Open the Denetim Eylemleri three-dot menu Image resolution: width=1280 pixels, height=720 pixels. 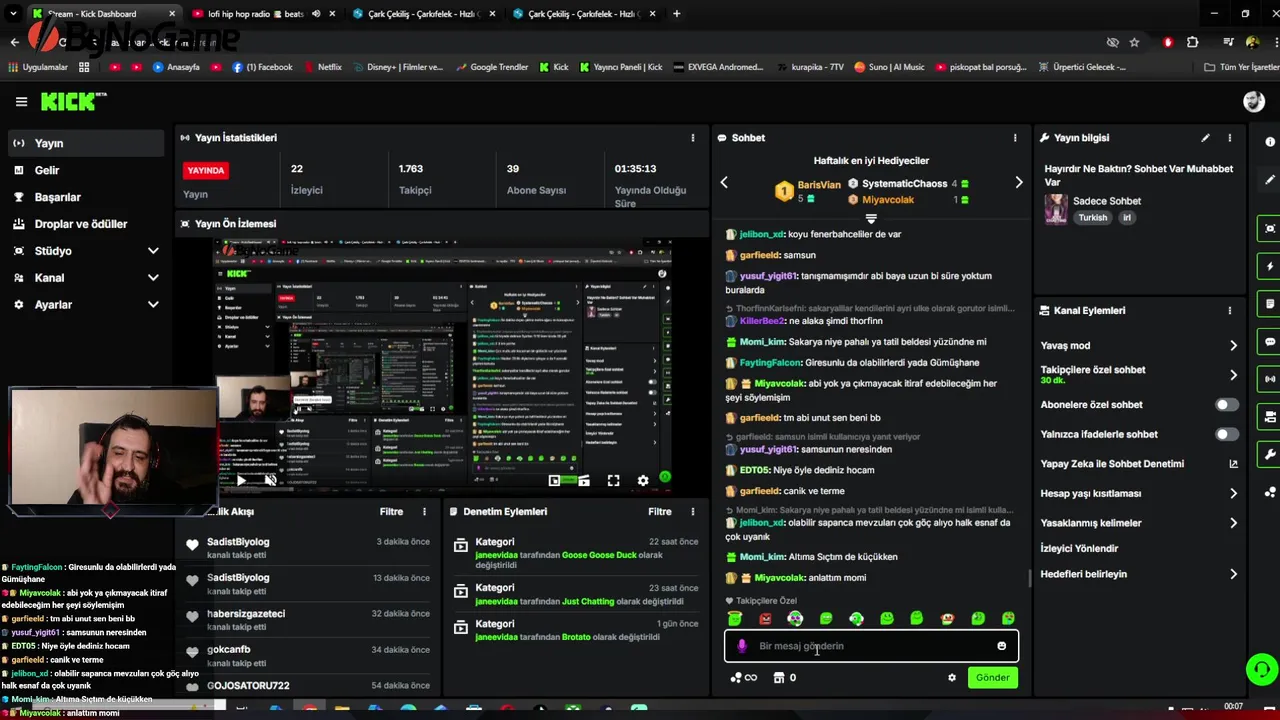[693, 511]
